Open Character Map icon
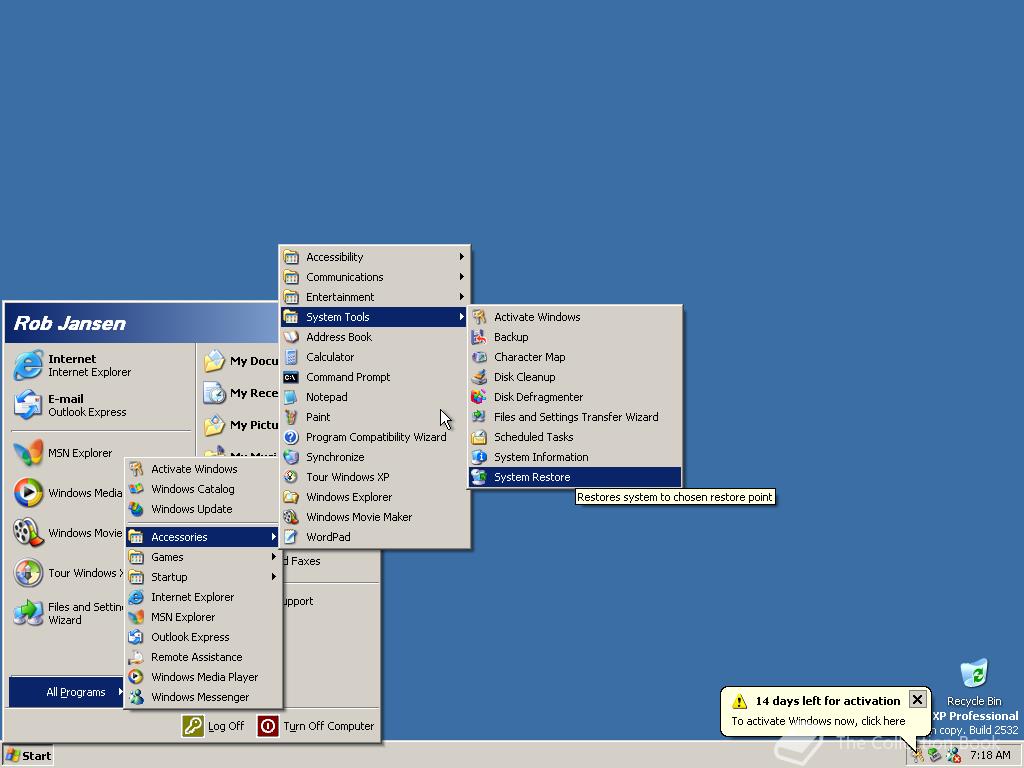The width and height of the screenshot is (1024, 768). [x=479, y=357]
